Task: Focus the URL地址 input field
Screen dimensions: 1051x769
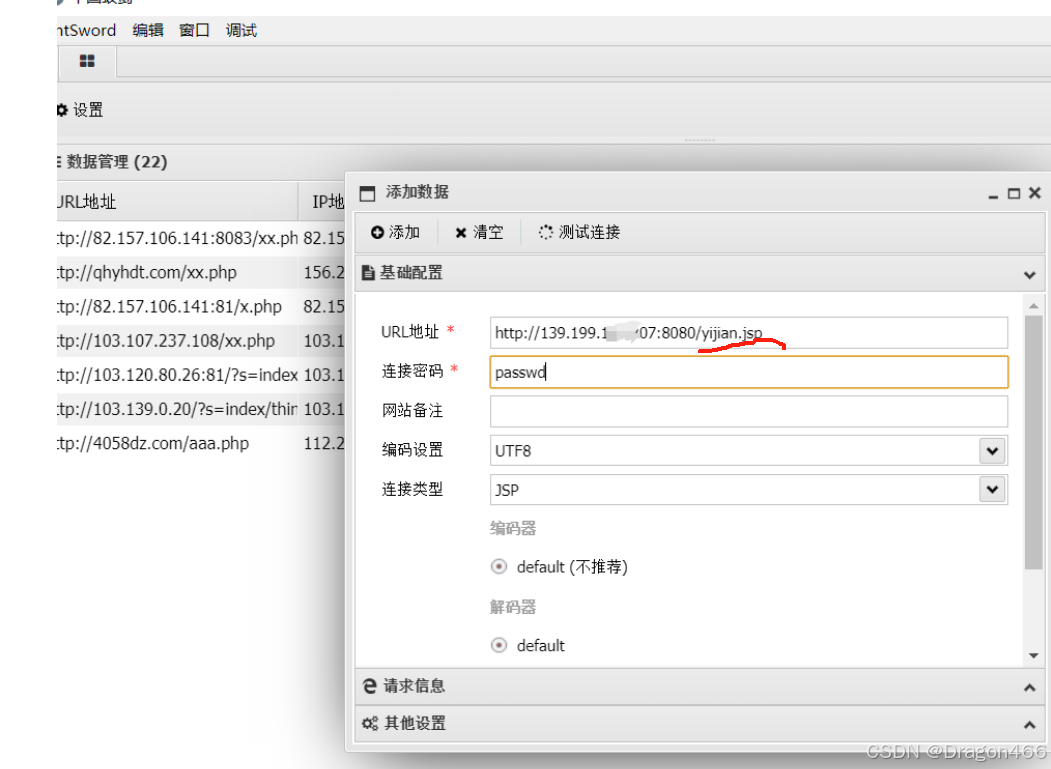Action: 749,333
